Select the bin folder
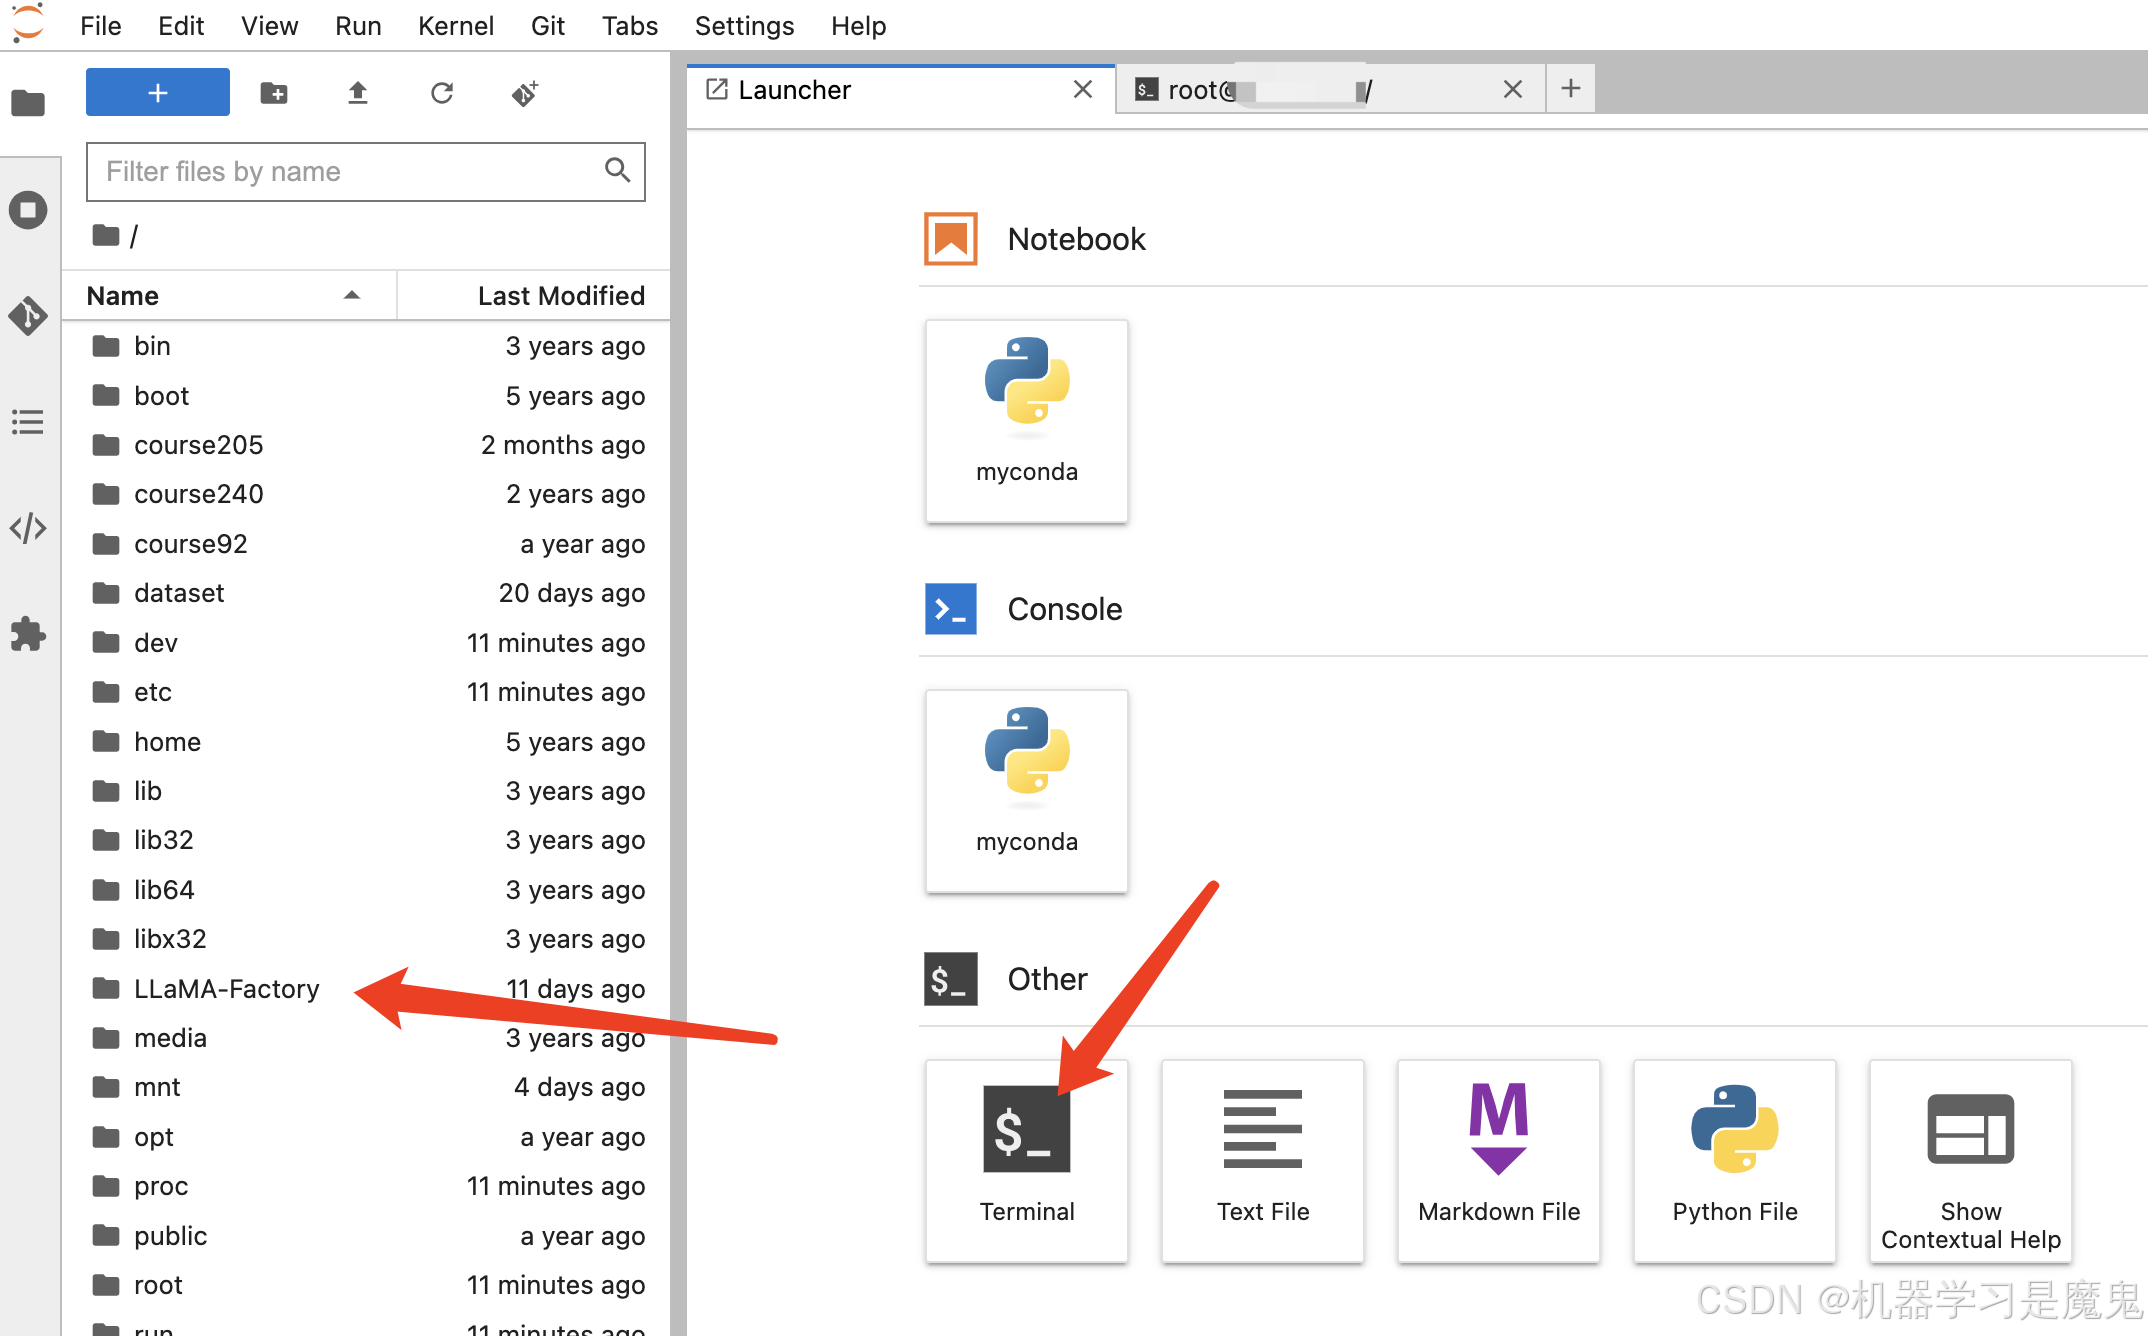Viewport: 2148px width, 1336px height. (x=366, y=346)
